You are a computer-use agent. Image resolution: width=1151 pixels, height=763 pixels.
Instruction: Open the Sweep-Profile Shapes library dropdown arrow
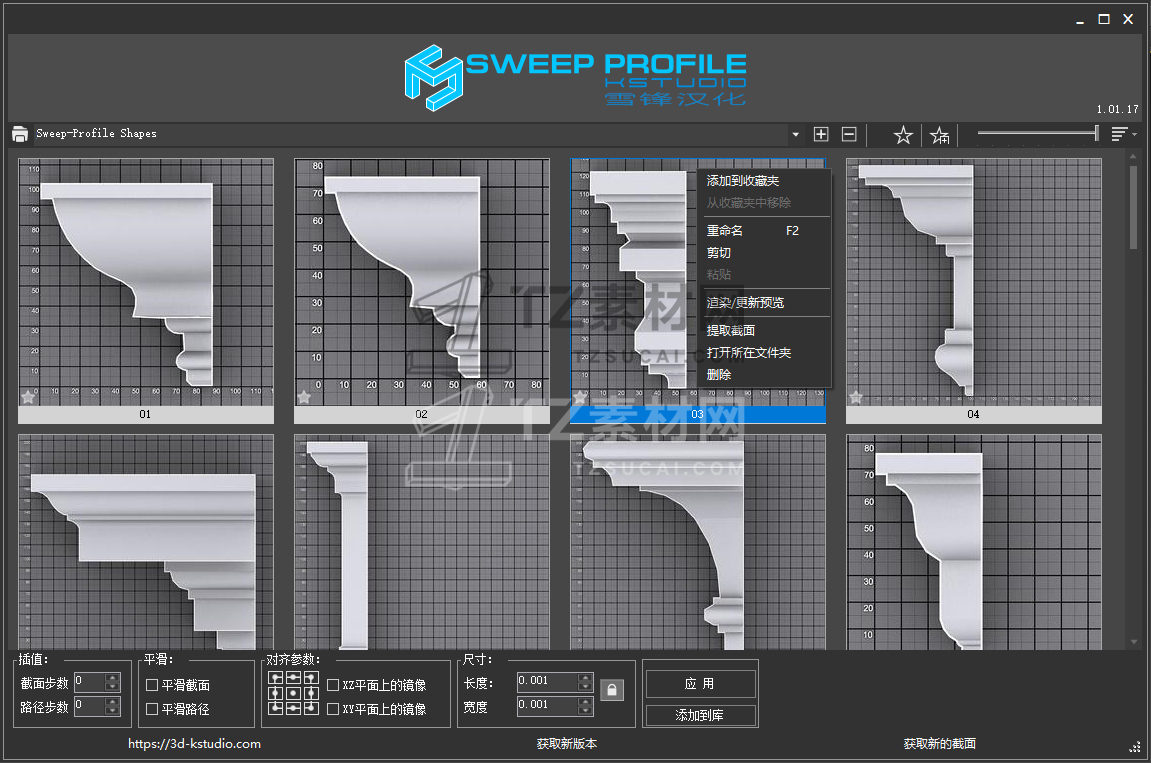(x=795, y=134)
